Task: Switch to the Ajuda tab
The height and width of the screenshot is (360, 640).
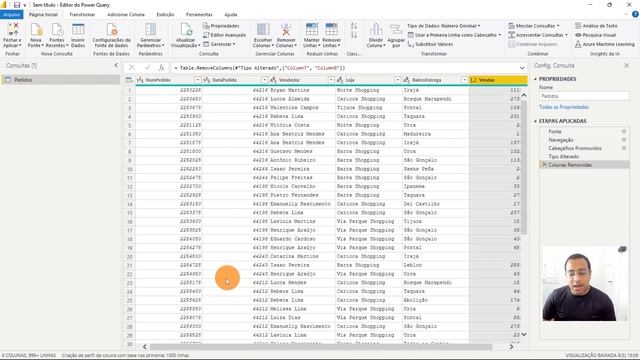Action: pos(231,15)
